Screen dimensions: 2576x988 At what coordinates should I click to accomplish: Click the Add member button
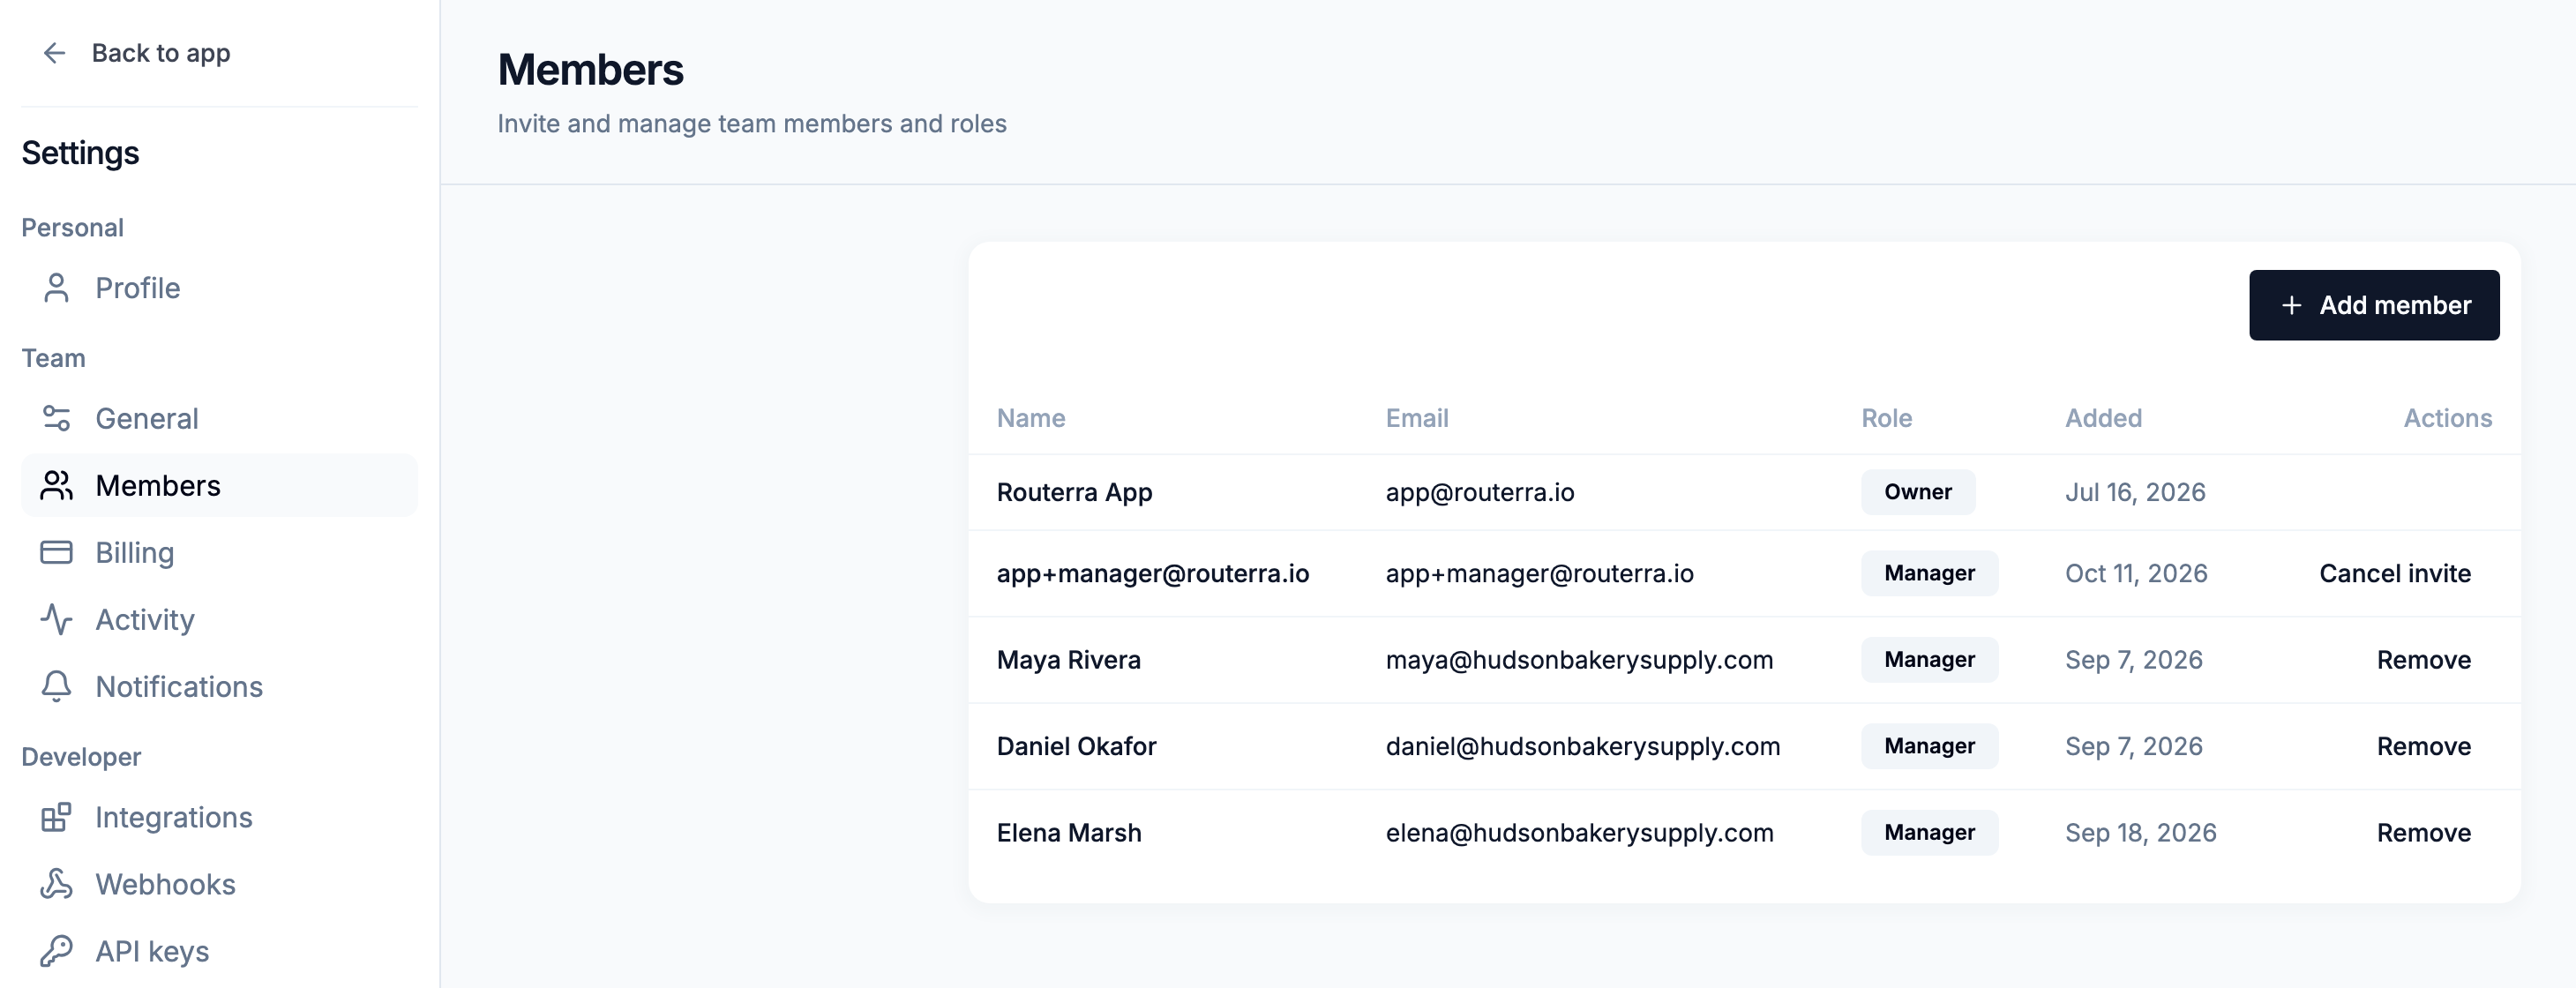(x=2374, y=305)
